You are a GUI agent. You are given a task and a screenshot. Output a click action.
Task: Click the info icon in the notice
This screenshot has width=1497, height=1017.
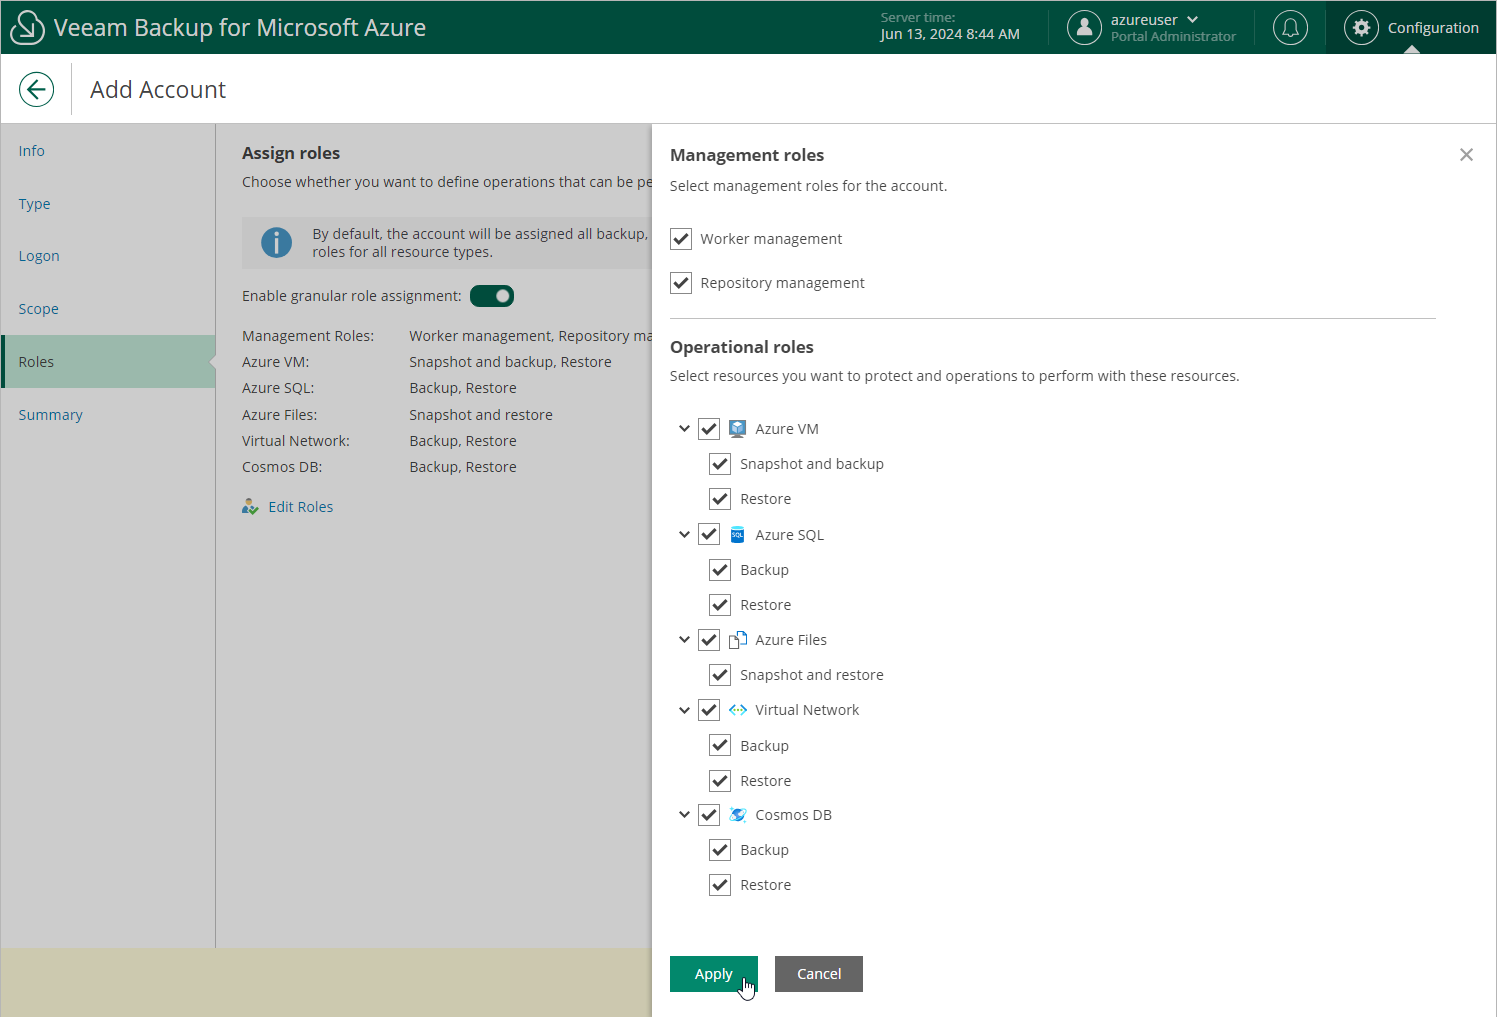[276, 242]
